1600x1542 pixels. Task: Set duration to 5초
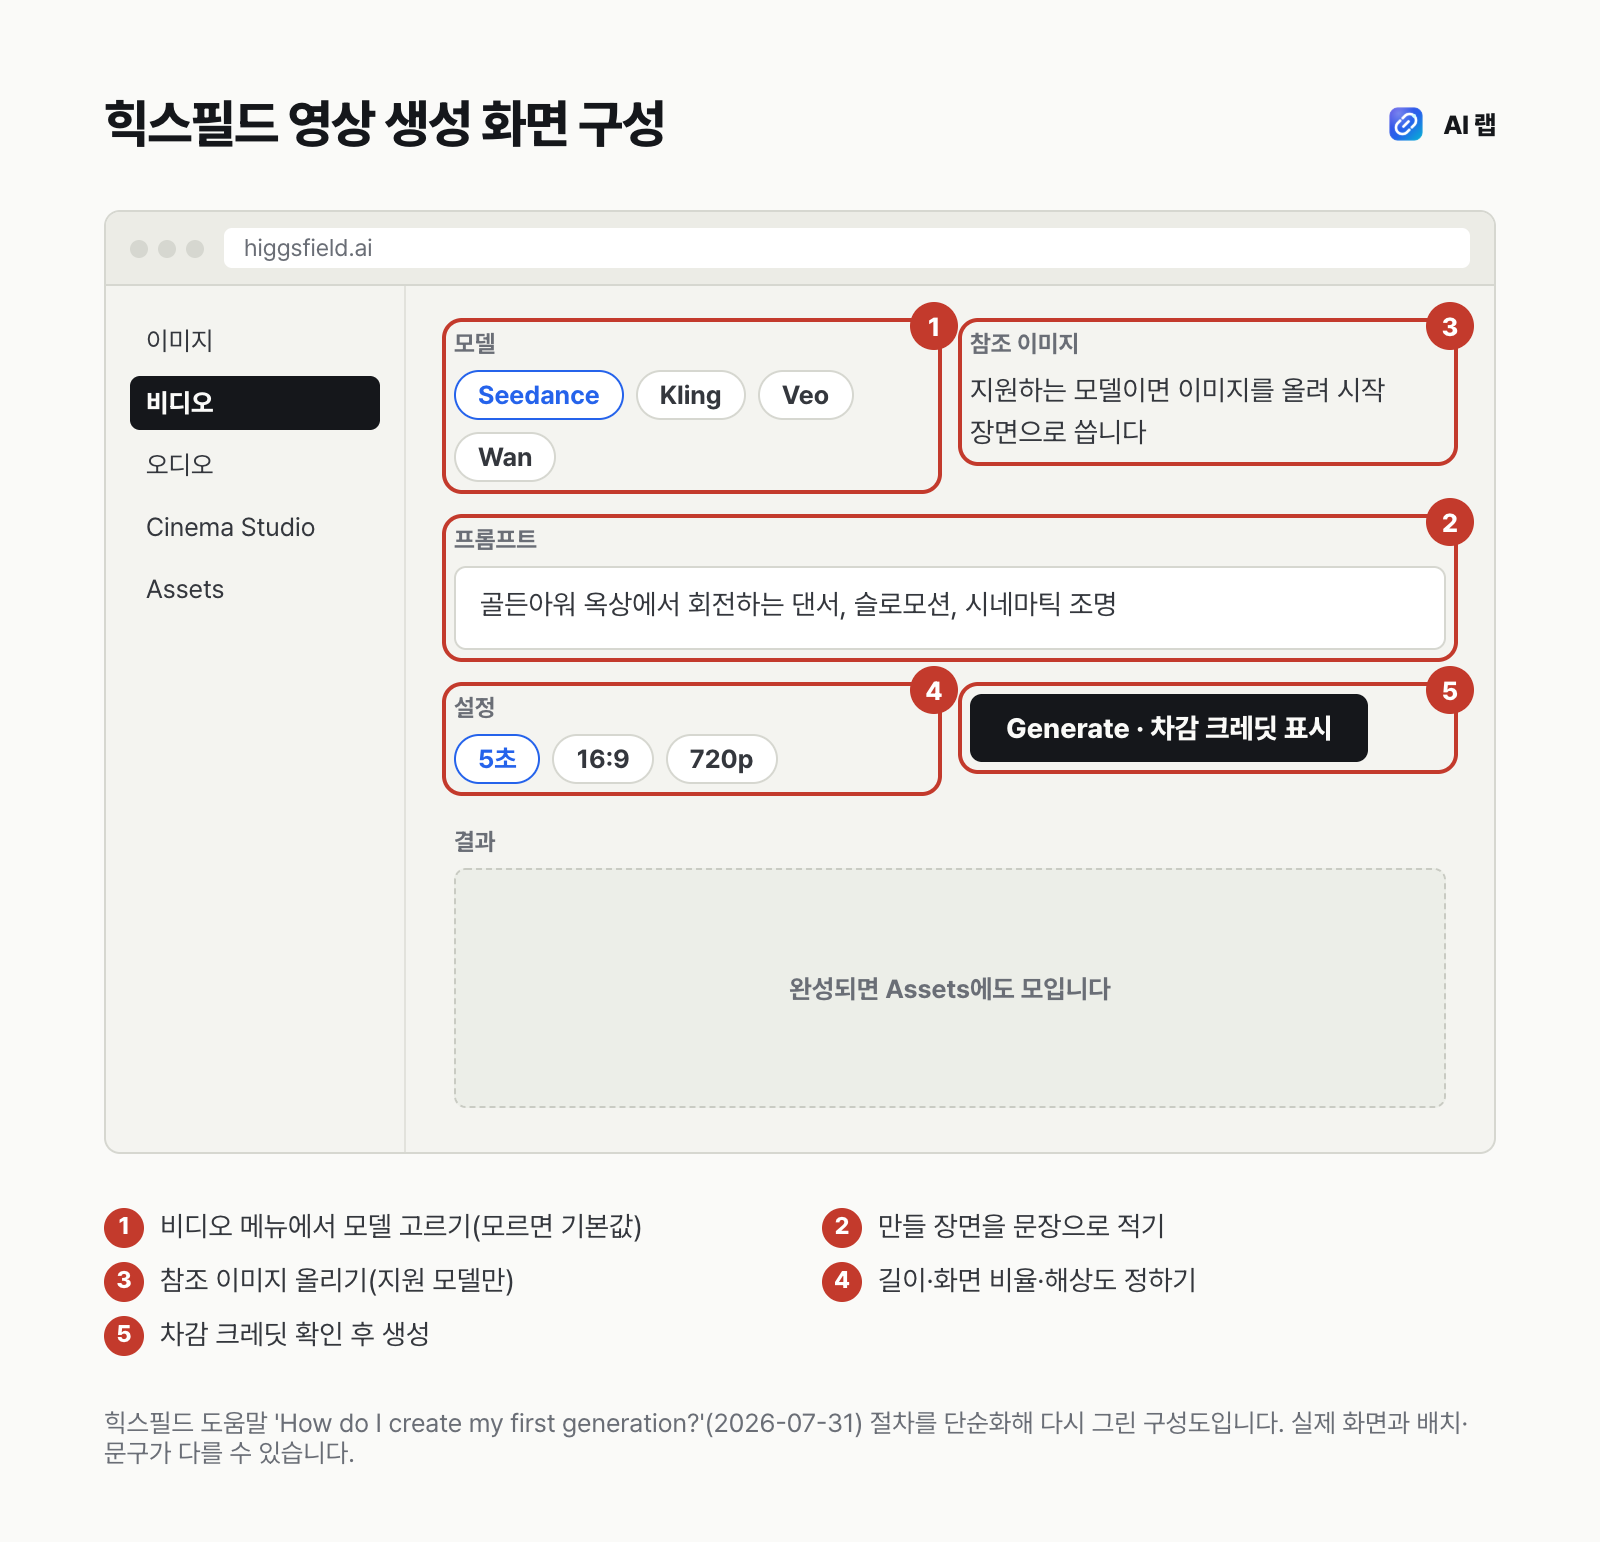(497, 759)
